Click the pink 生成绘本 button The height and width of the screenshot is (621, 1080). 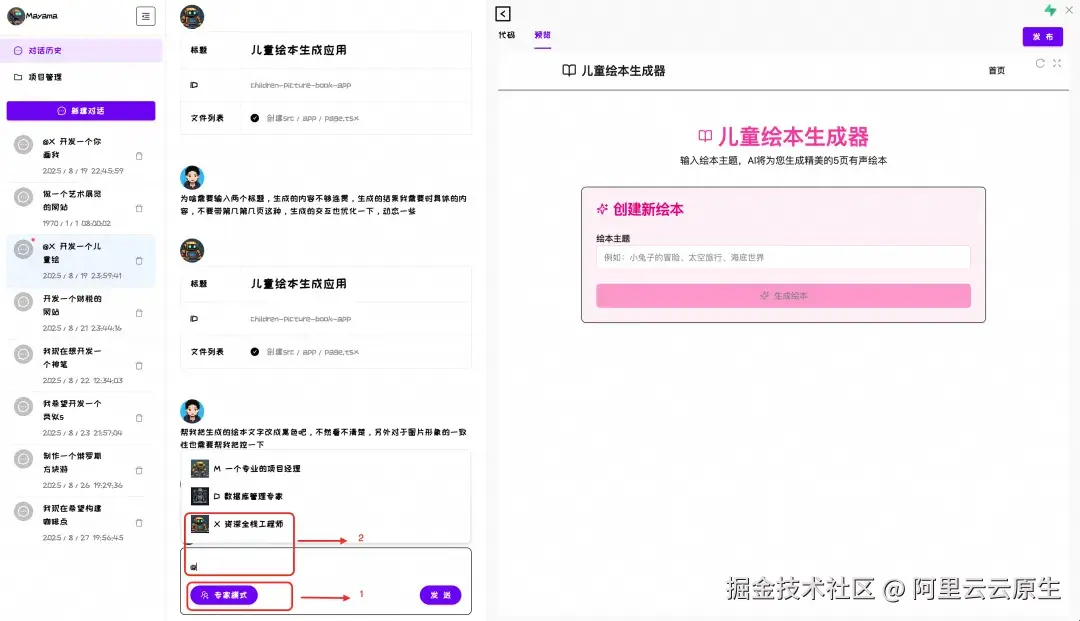pos(783,296)
